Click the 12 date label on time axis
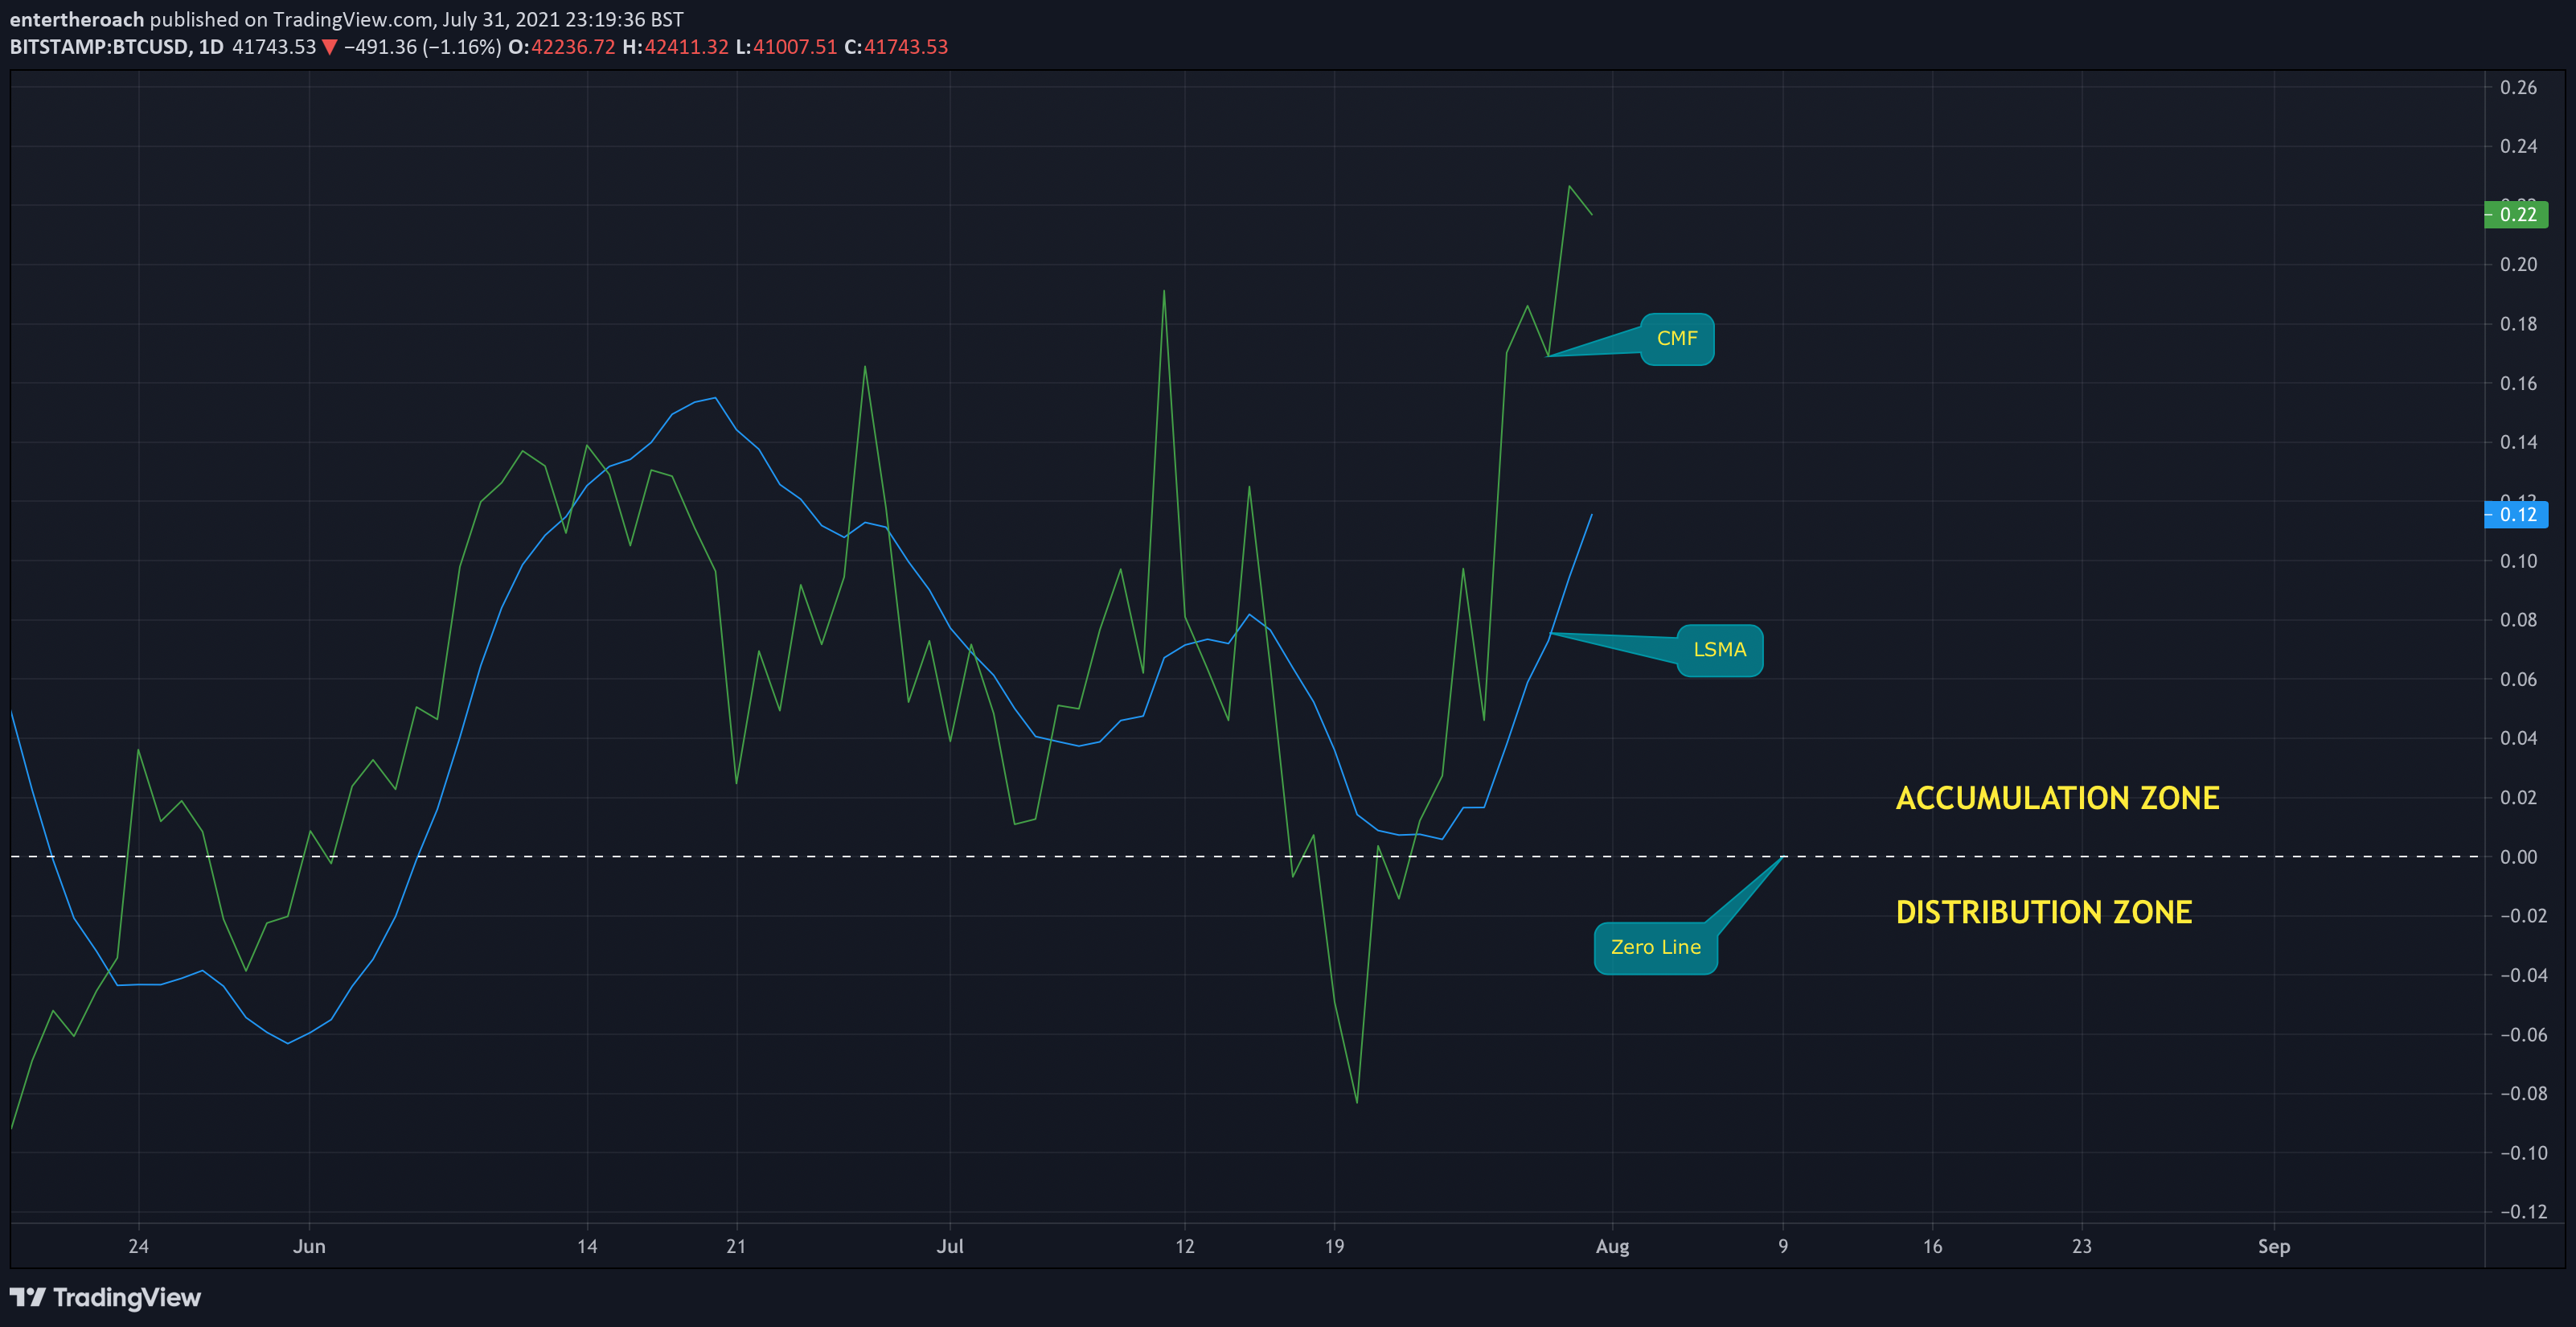Image resolution: width=2576 pixels, height=1327 pixels. pos(1185,1246)
